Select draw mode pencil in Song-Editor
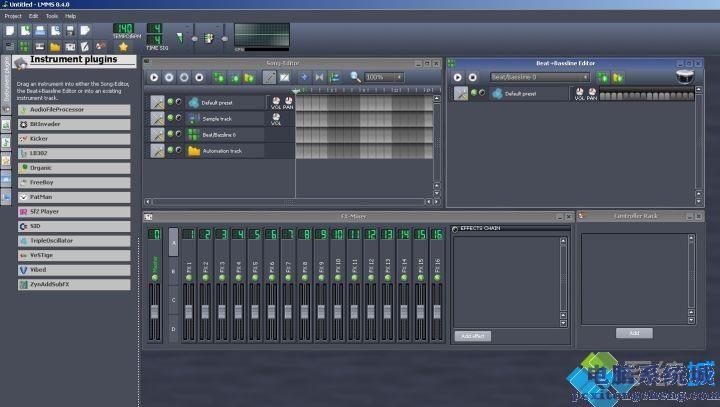The image size is (720, 407). click(x=269, y=77)
